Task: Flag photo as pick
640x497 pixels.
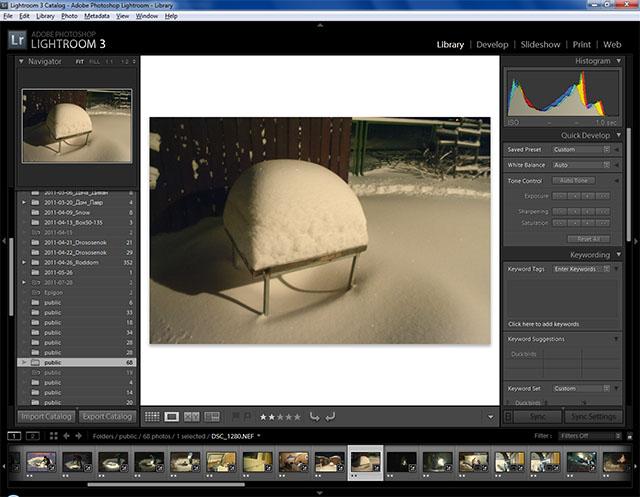Action: (x=236, y=417)
